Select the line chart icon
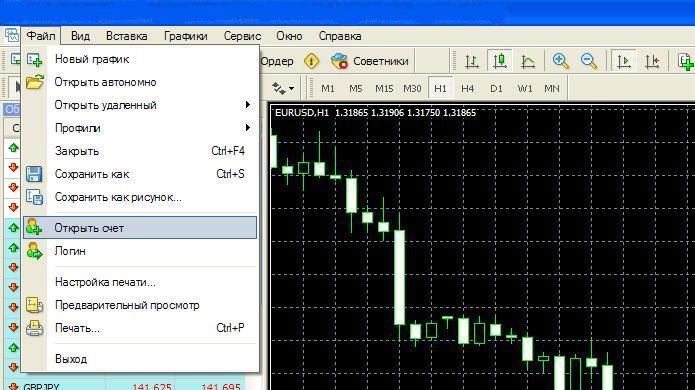This screenshot has height=390, width=695. coord(528,61)
